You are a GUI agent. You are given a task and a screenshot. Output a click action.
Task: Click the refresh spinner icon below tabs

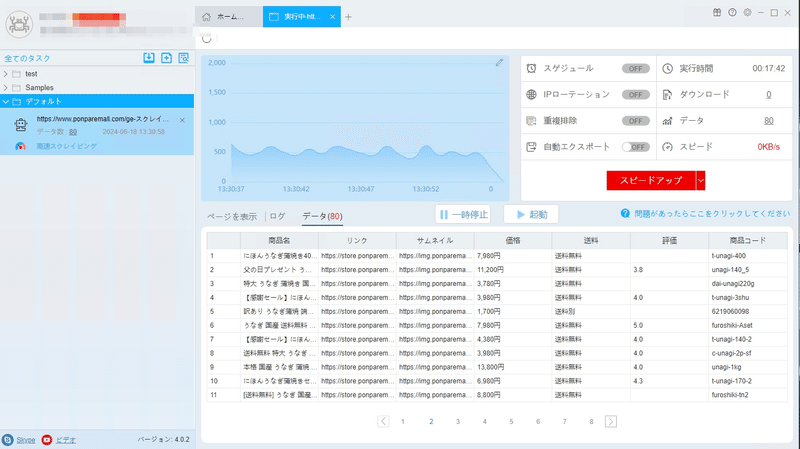(207, 39)
